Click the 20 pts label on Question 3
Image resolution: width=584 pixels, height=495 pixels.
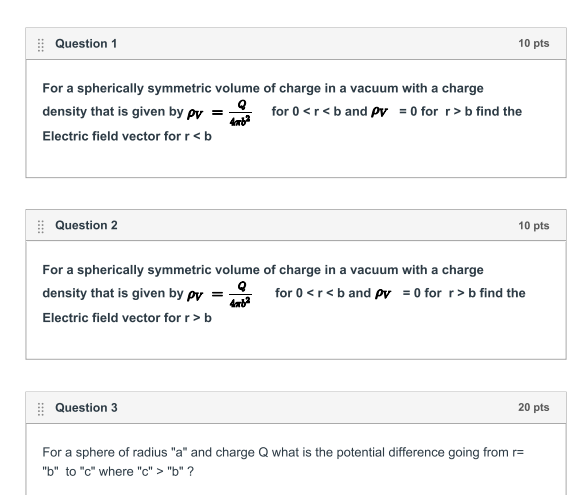click(533, 407)
